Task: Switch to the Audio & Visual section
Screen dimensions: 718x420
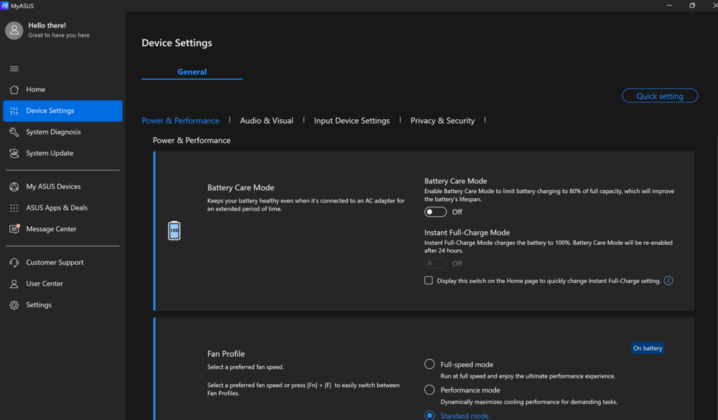Action: tap(267, 120)
